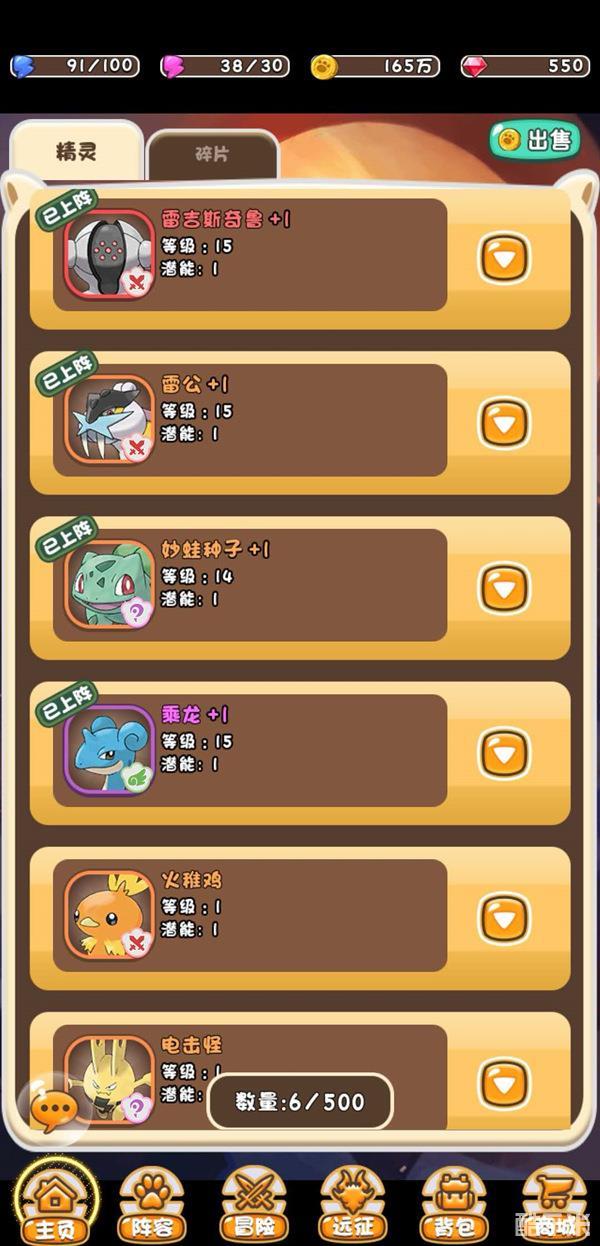Switch to the 碎片 tab
This screenshot has width=600, height=1246.
point(212,155)
